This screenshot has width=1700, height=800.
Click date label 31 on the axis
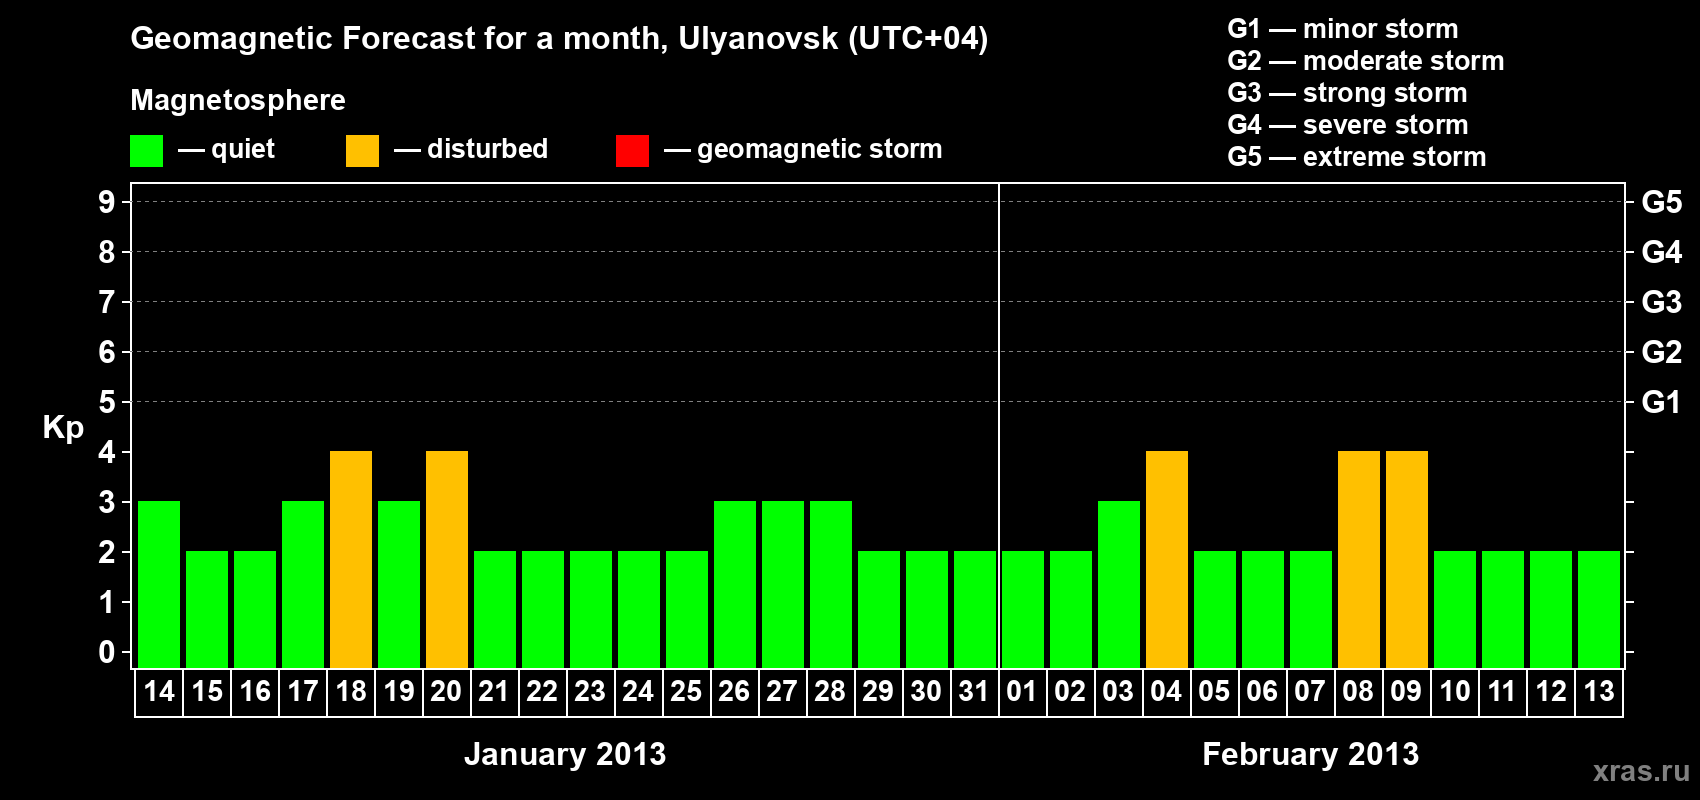click(x=974, y=691)
